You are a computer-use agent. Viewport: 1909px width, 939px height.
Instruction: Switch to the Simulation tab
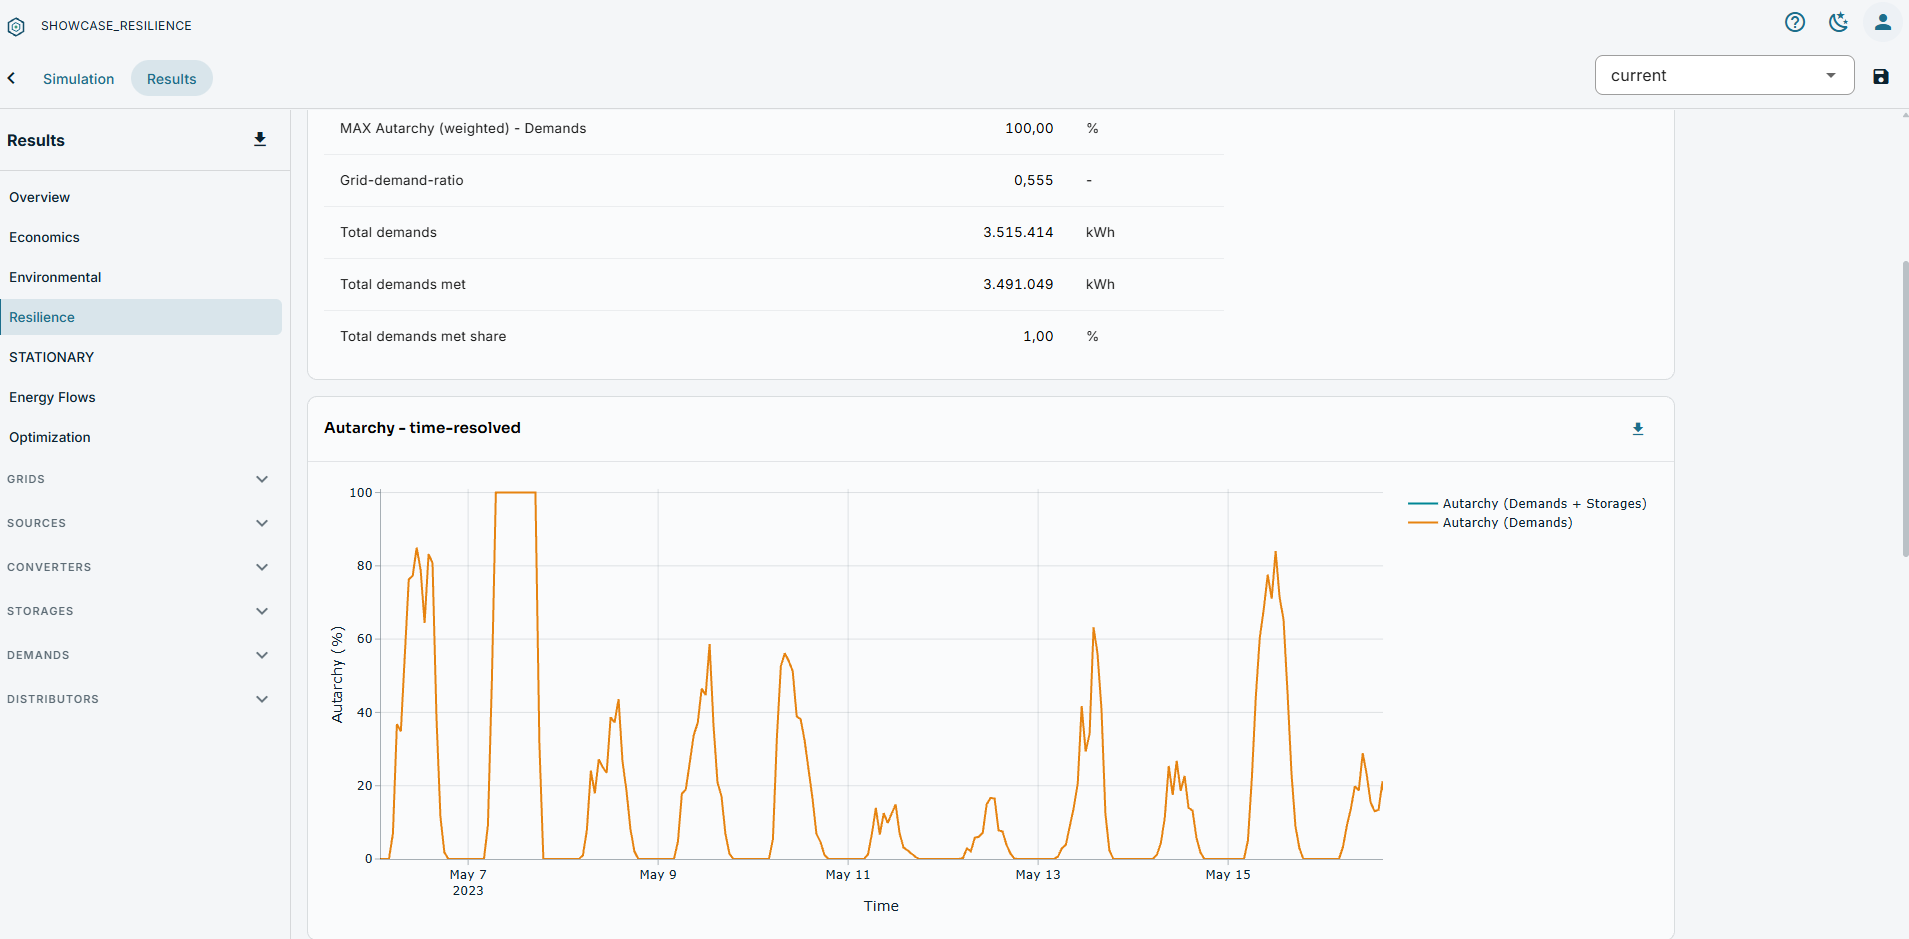pyautogui.click(x=78, y=79)
